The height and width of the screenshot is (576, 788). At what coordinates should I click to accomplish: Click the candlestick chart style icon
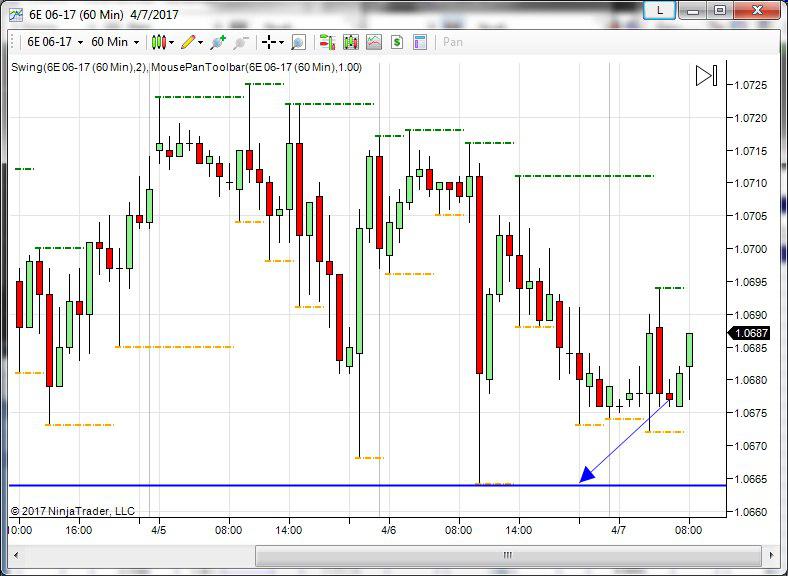tap(159, 42)
